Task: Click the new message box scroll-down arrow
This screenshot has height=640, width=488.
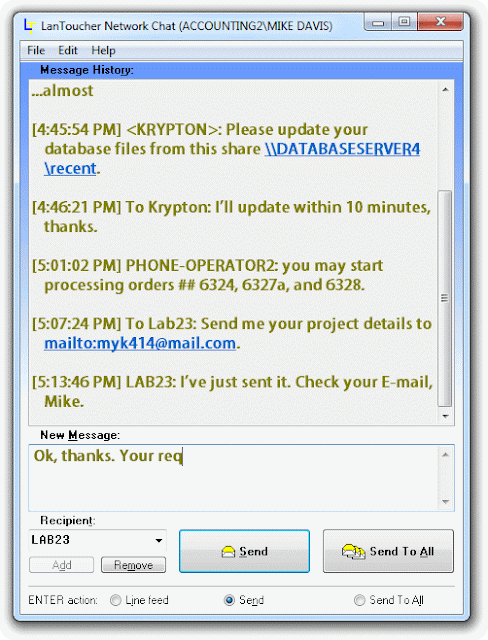Action: (x=445, y=502)
